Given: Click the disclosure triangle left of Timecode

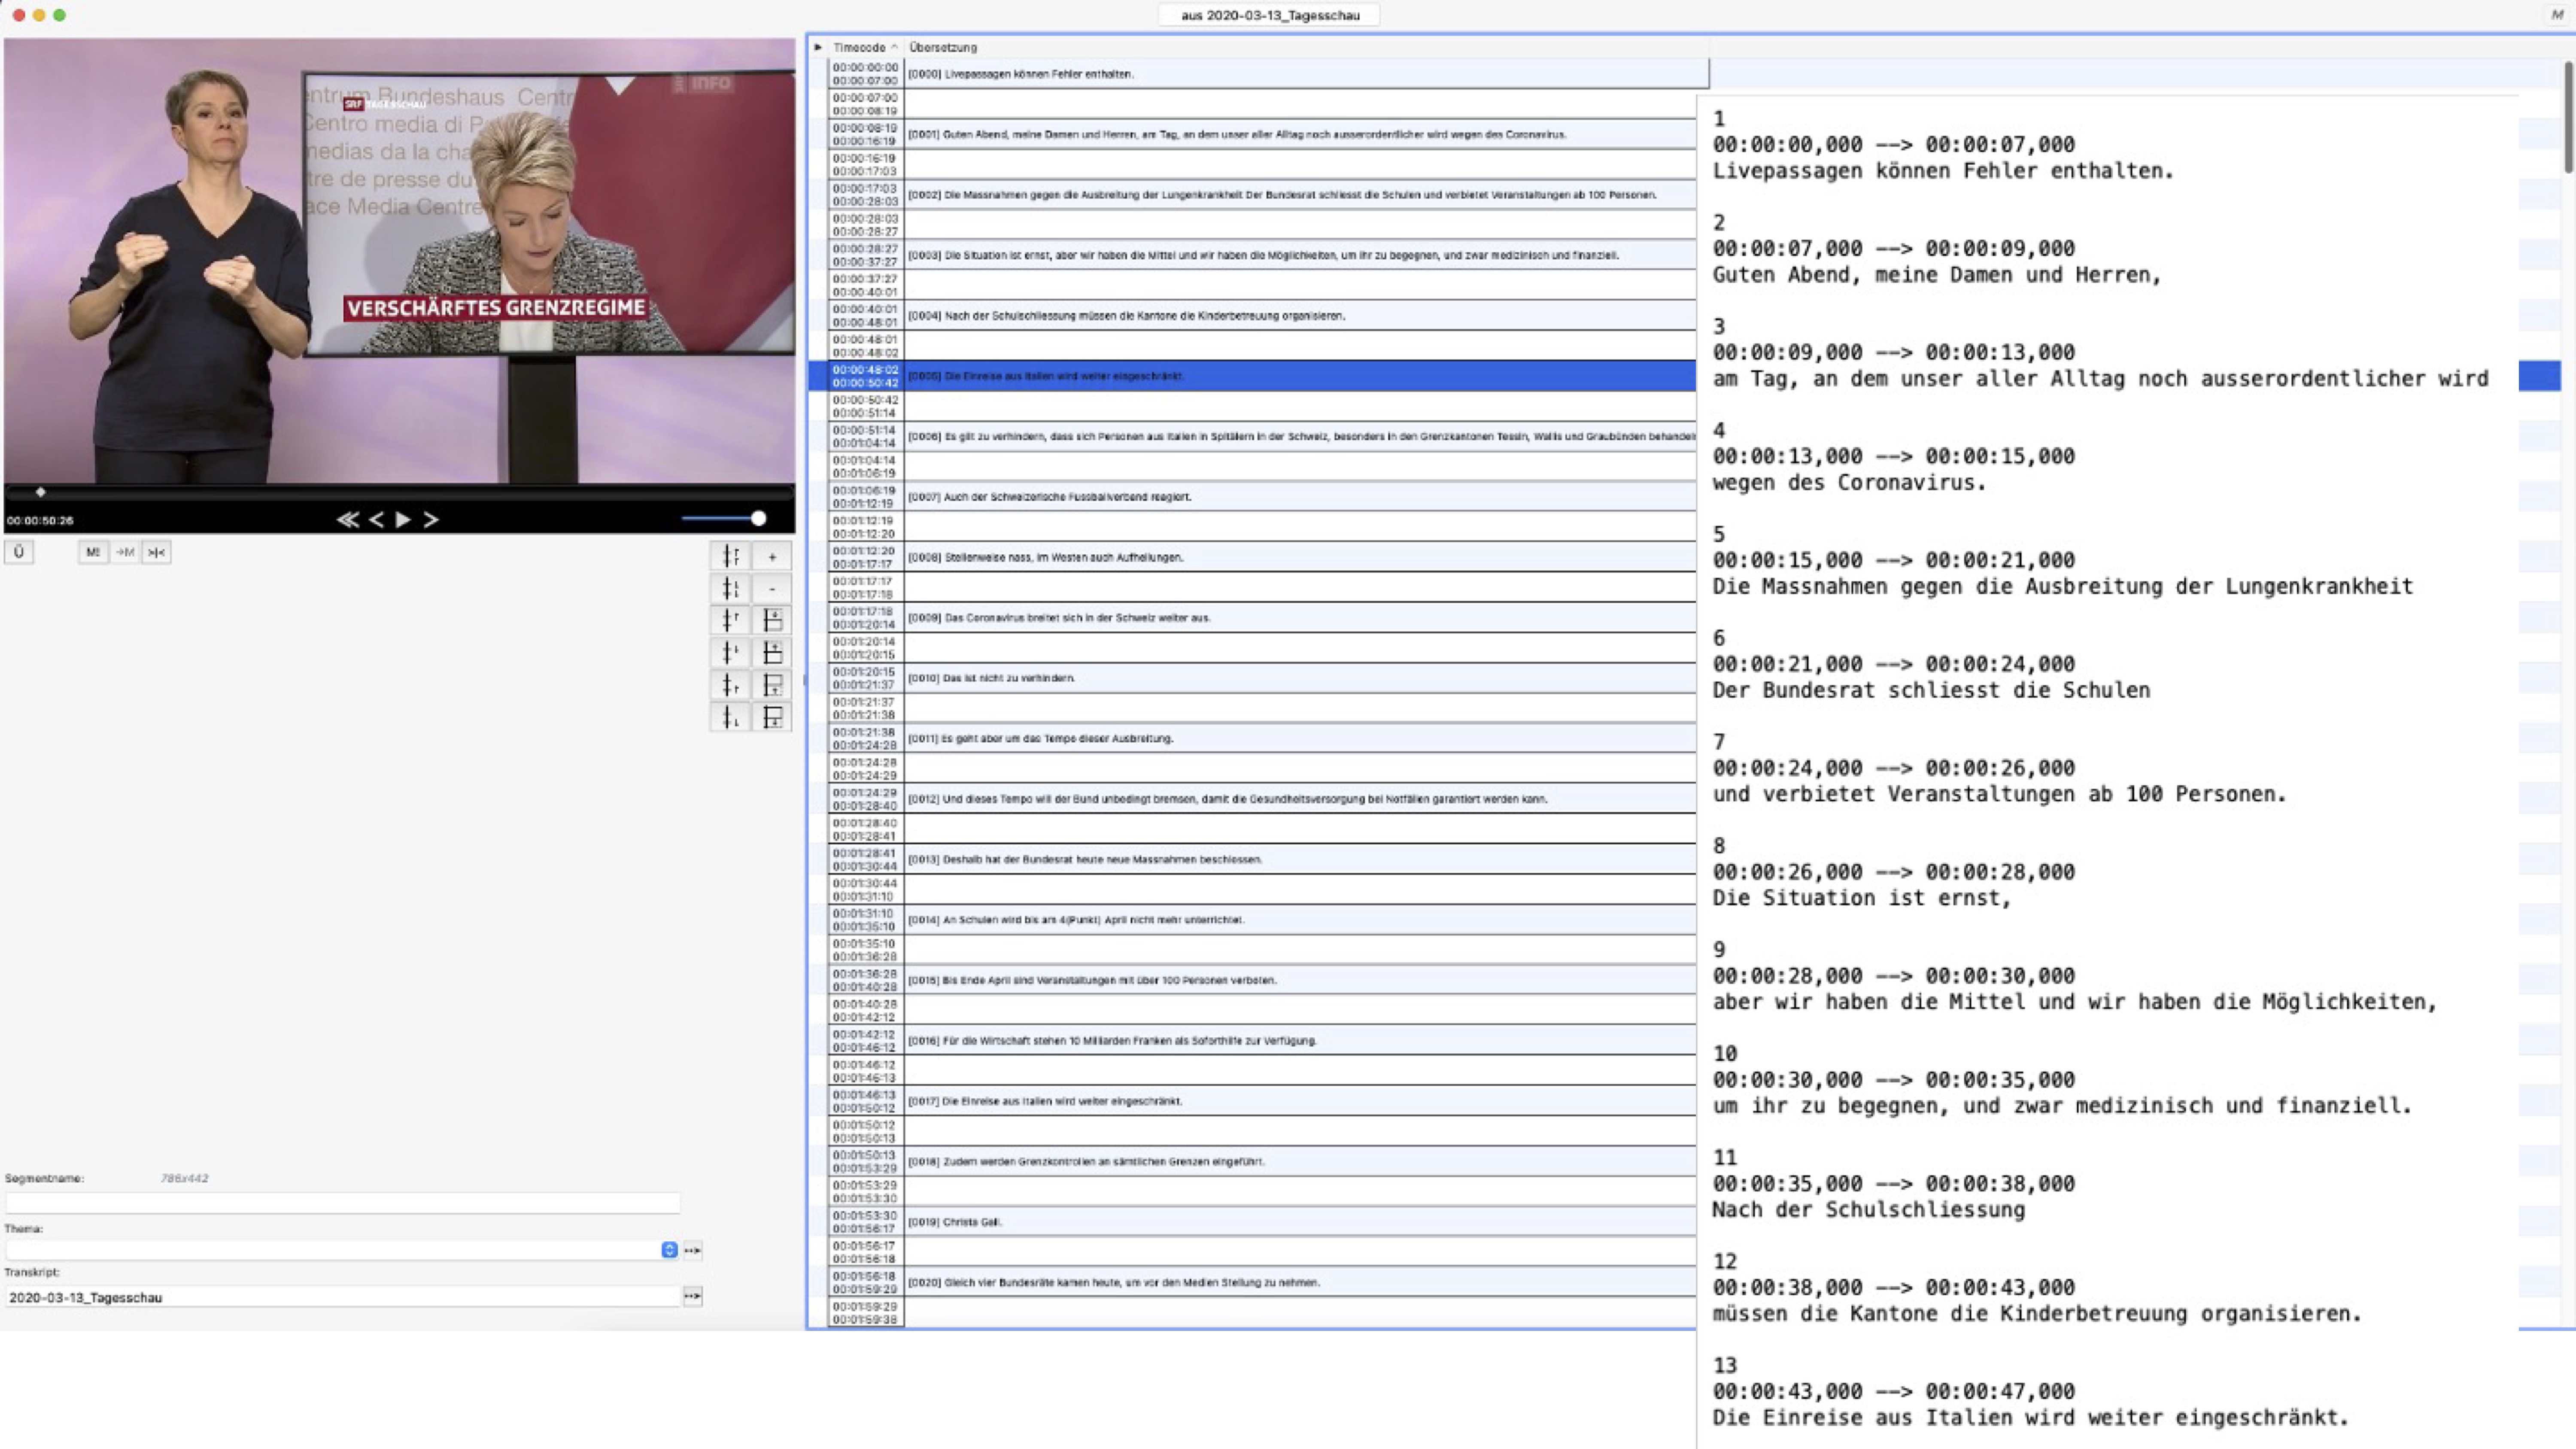Looking at the screenshot, I should (x=818, y=47).
